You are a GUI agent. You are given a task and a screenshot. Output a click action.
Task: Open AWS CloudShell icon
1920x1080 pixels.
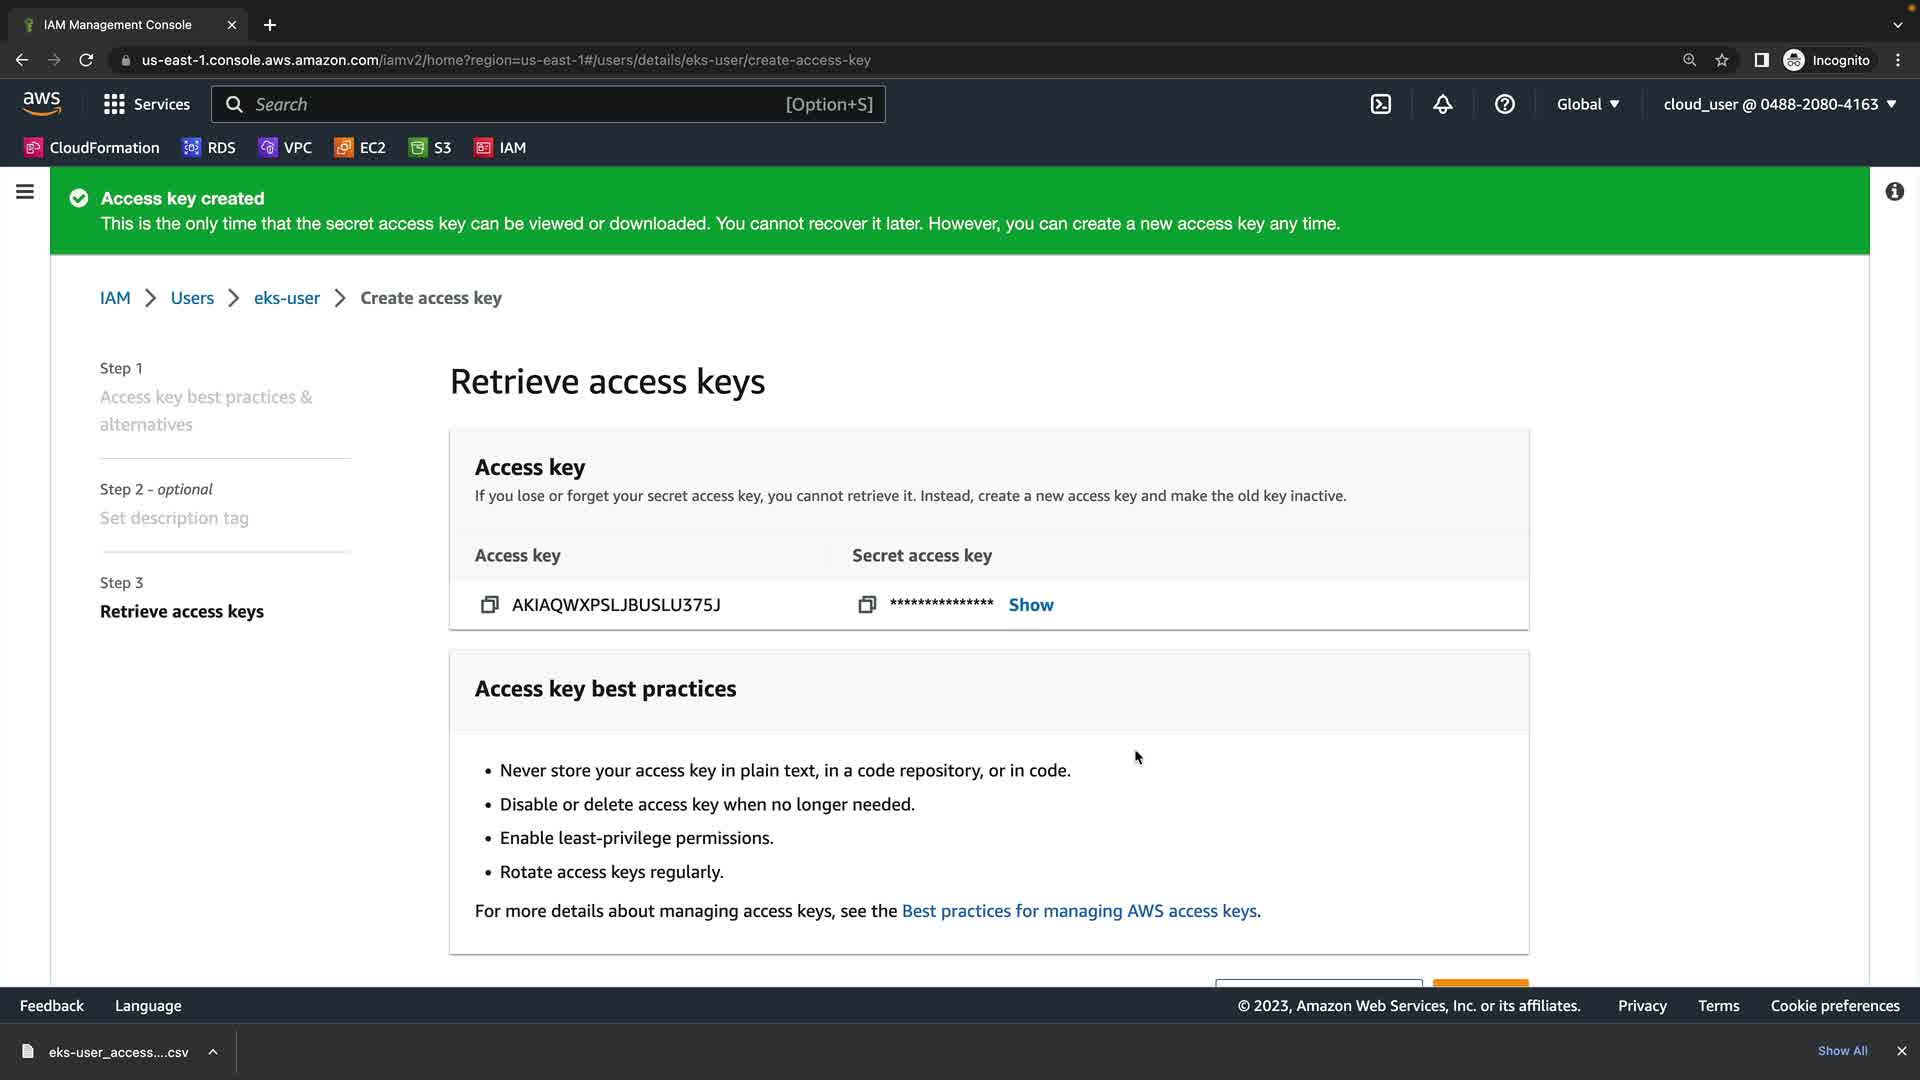[1380, 104]
